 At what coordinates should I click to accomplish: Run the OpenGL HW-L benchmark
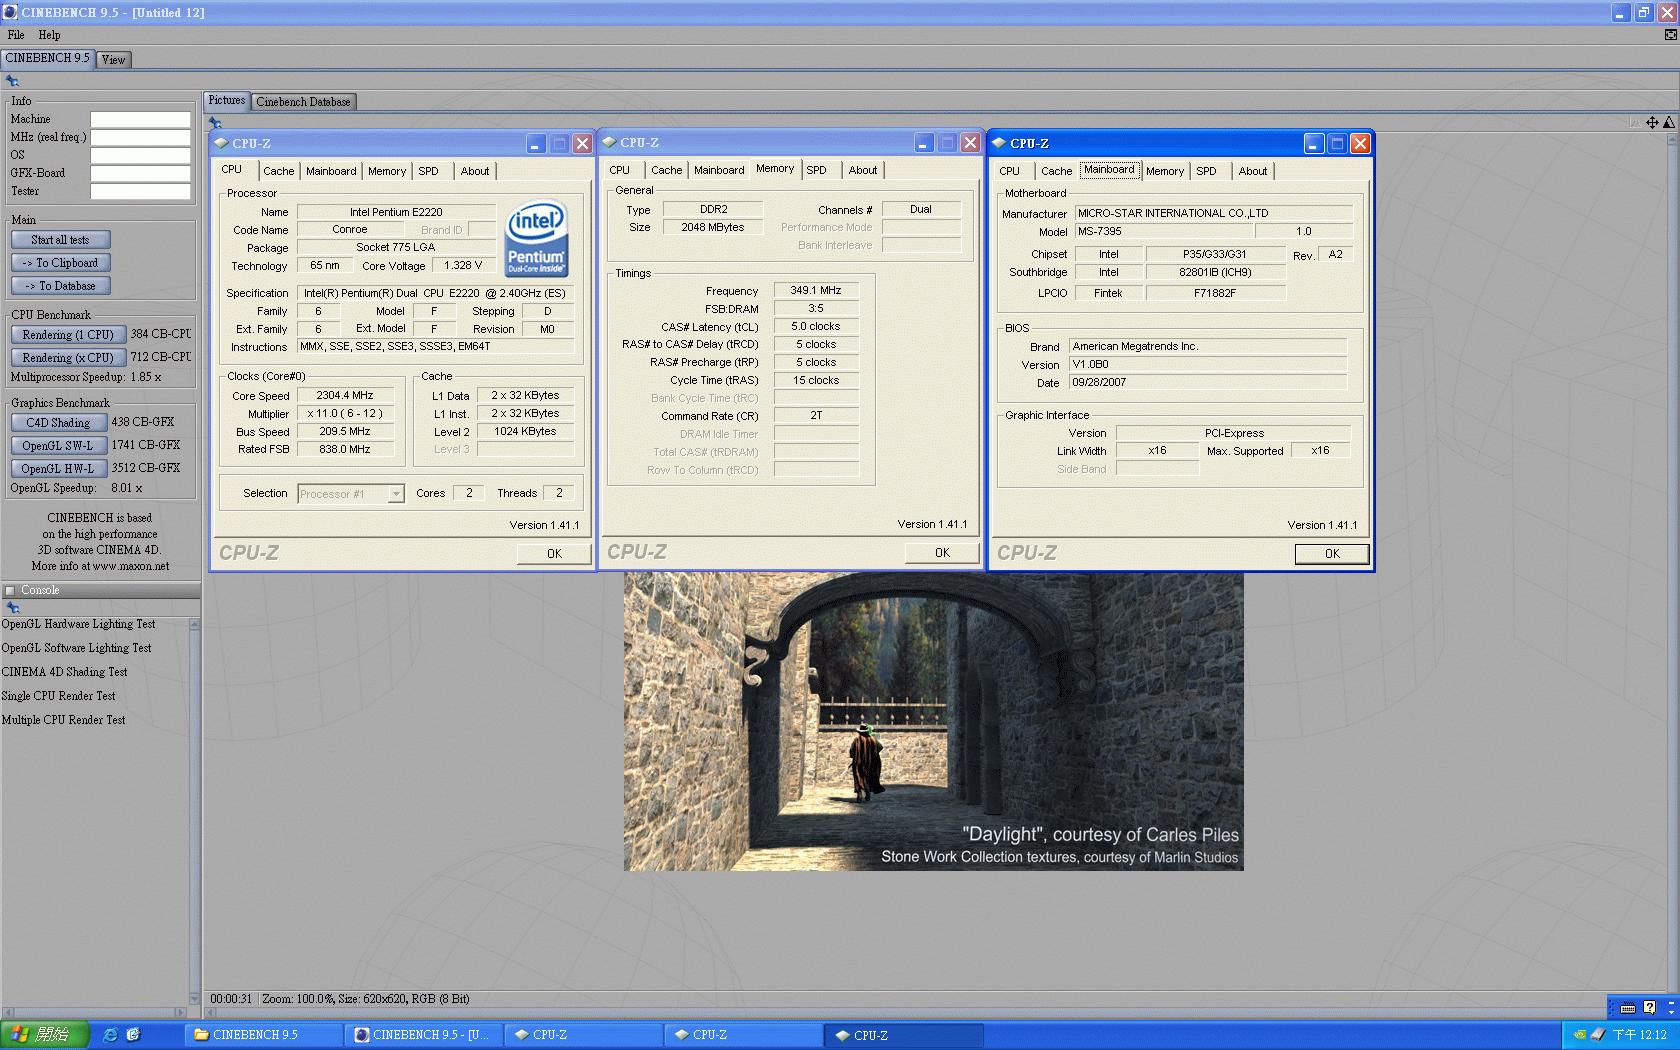click(58, 469)
